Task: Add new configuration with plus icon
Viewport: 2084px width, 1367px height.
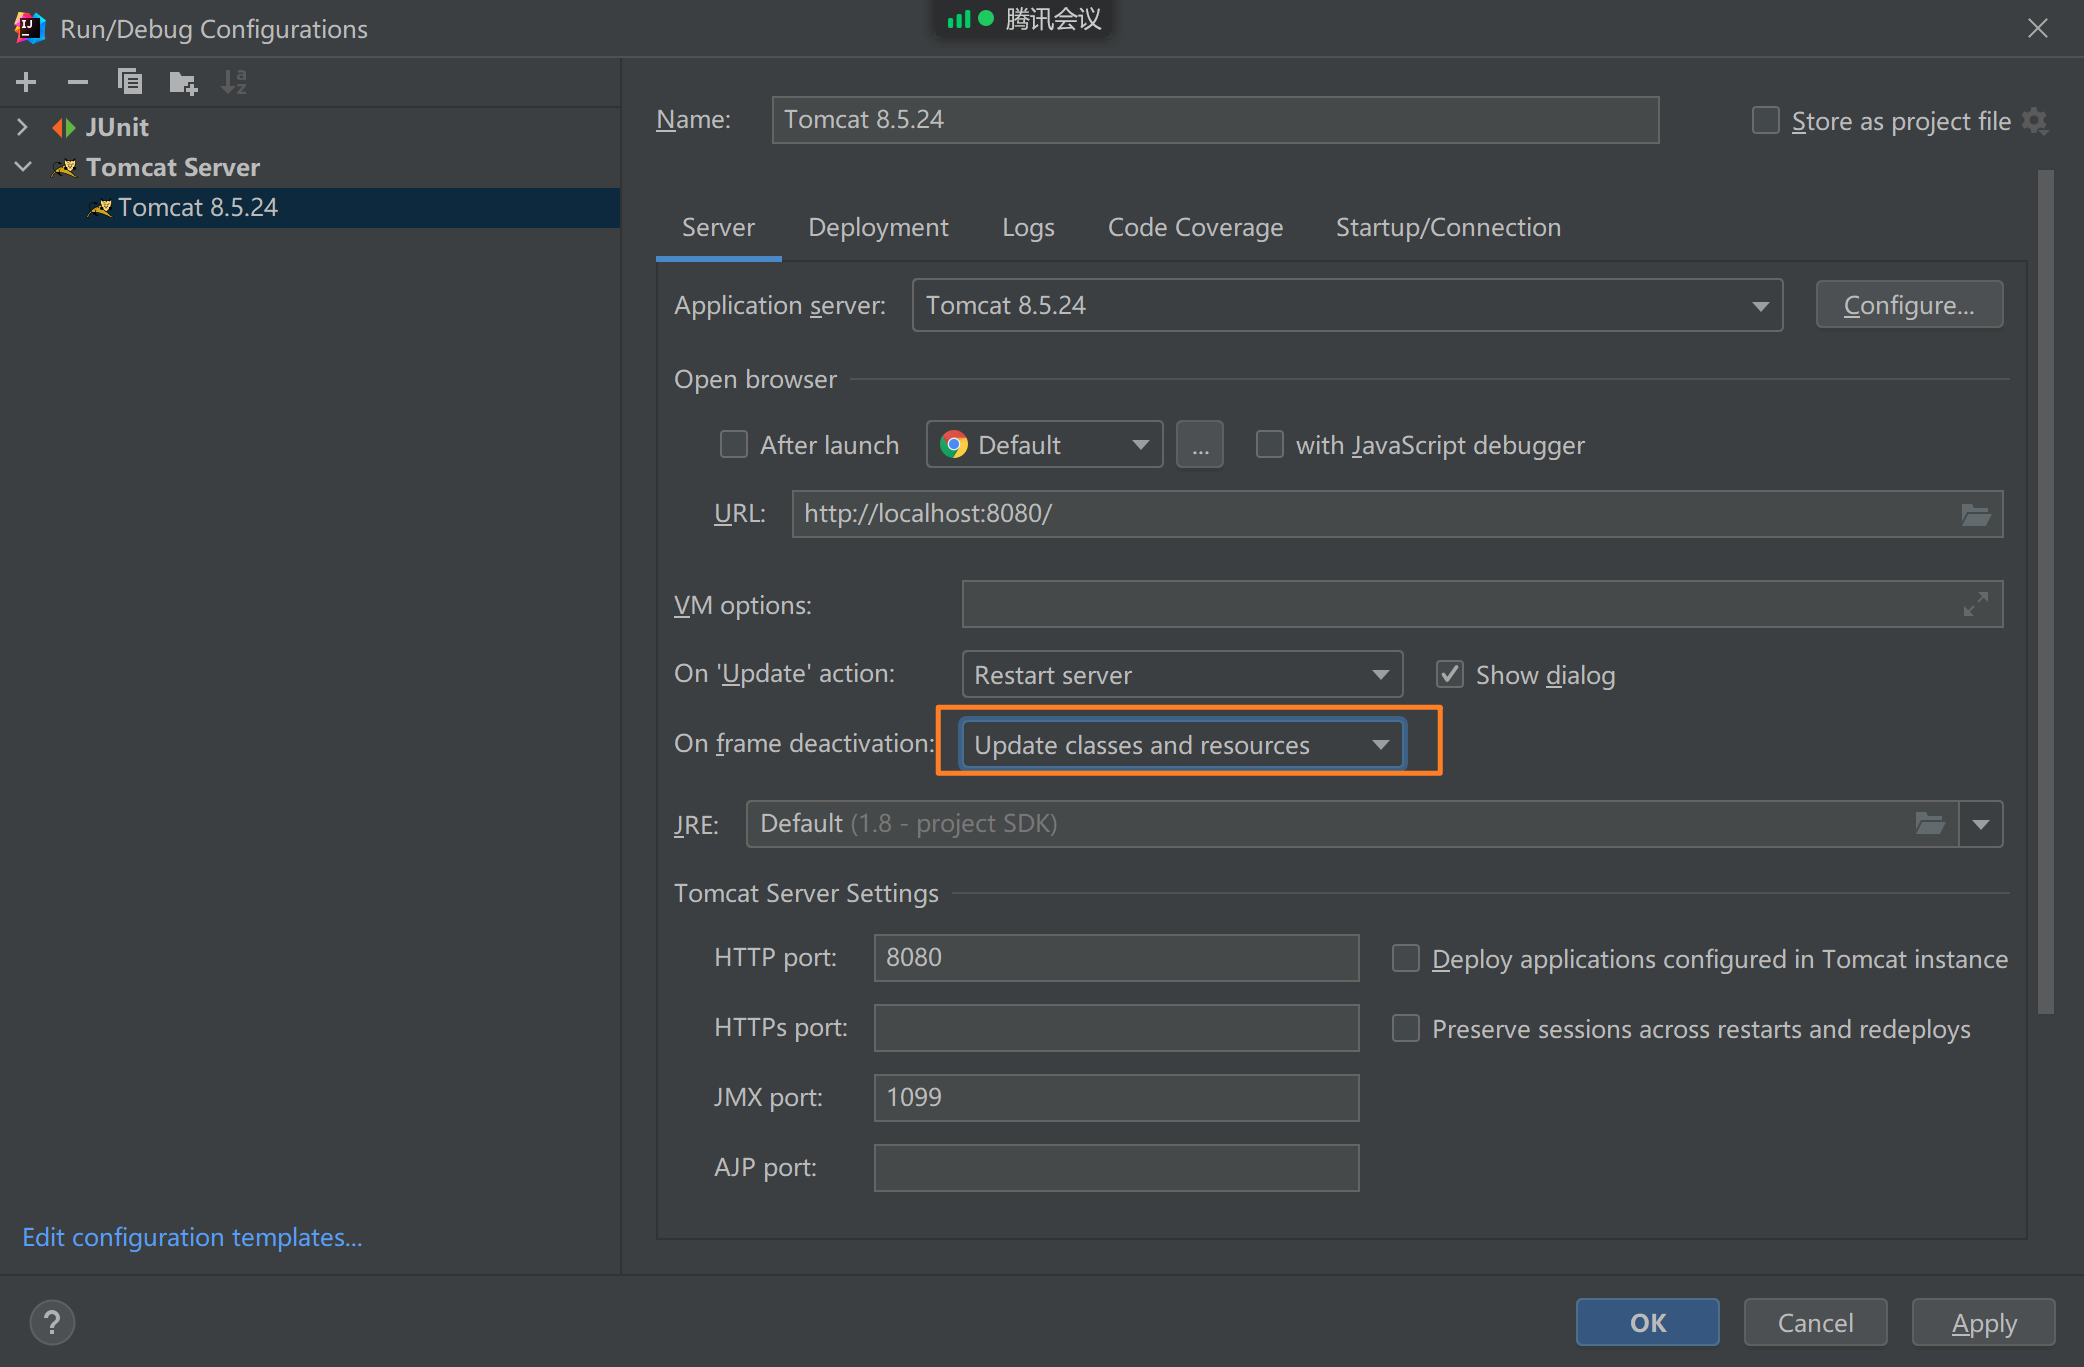Action: (x=27, y=82)
